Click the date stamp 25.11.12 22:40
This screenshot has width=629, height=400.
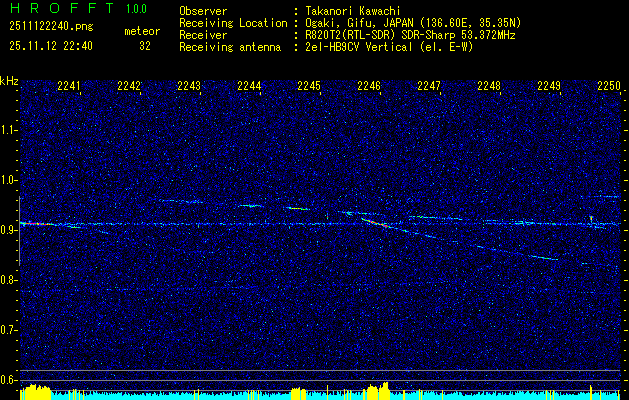51,46
